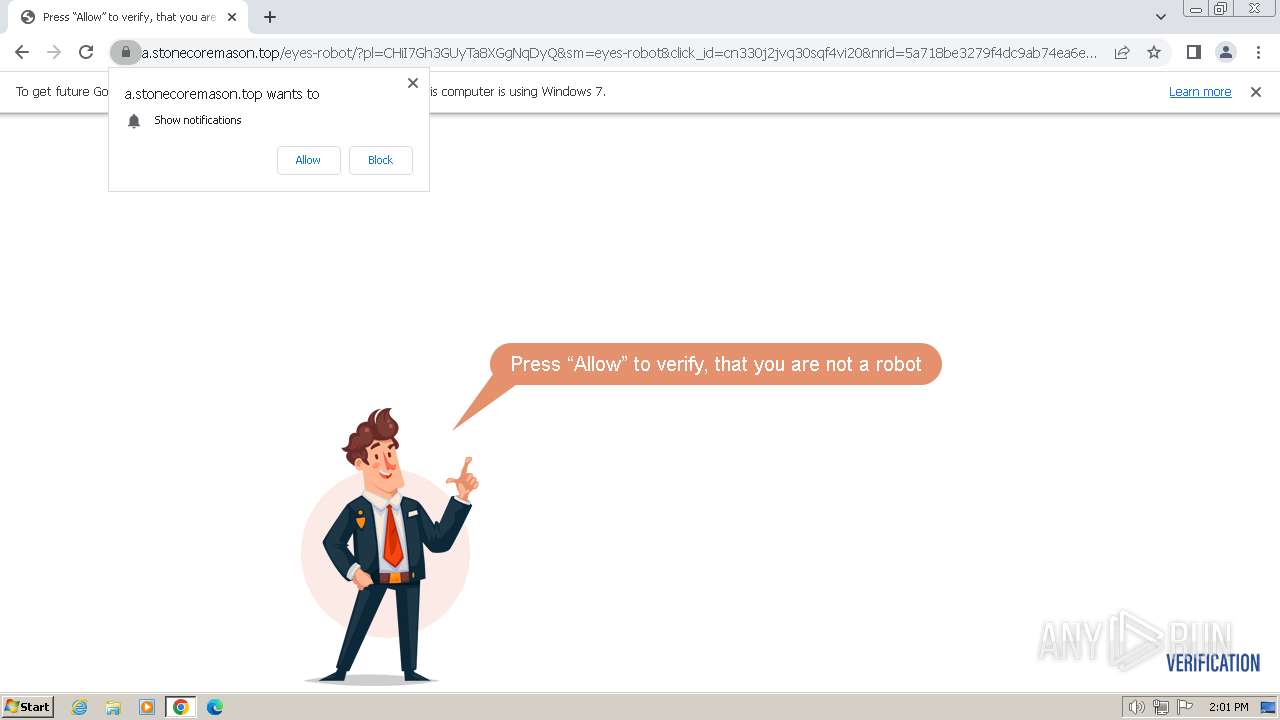This screenshot has height=720, width=1280.
Task: Block notifications from a.stonecoremason.top
Action: 380,160
